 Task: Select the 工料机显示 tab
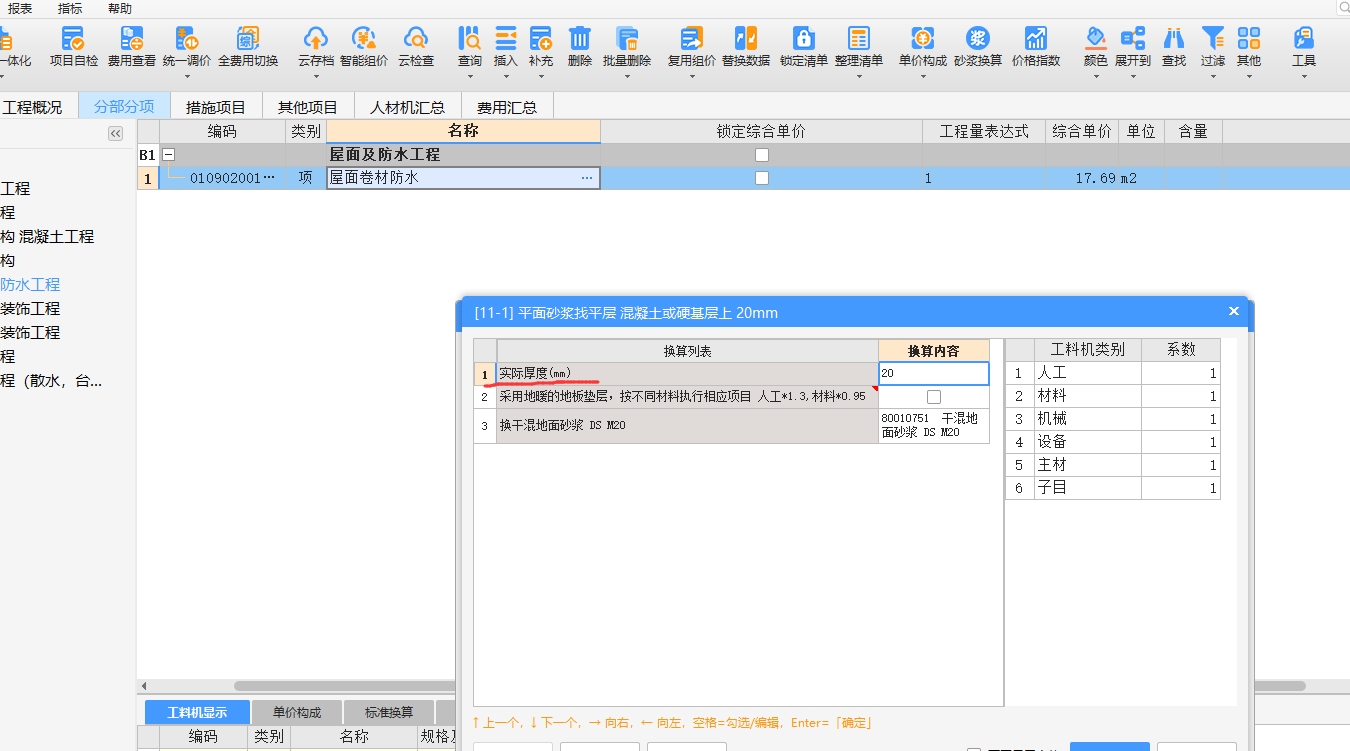[x=197, y=712]
